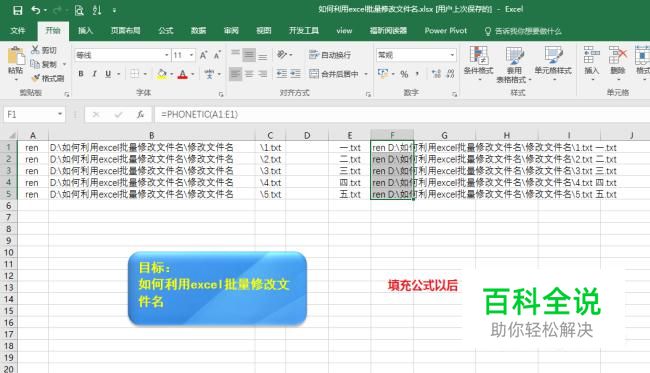
Task: Open the font name dropdown
Action: pos(167,55)
